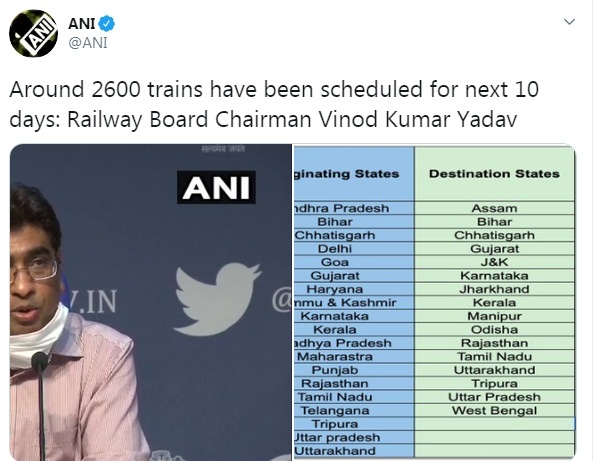This screenshot has height=461, width=594.
Task: Select the West Bengal destination cell
Action: pos(494,411)
